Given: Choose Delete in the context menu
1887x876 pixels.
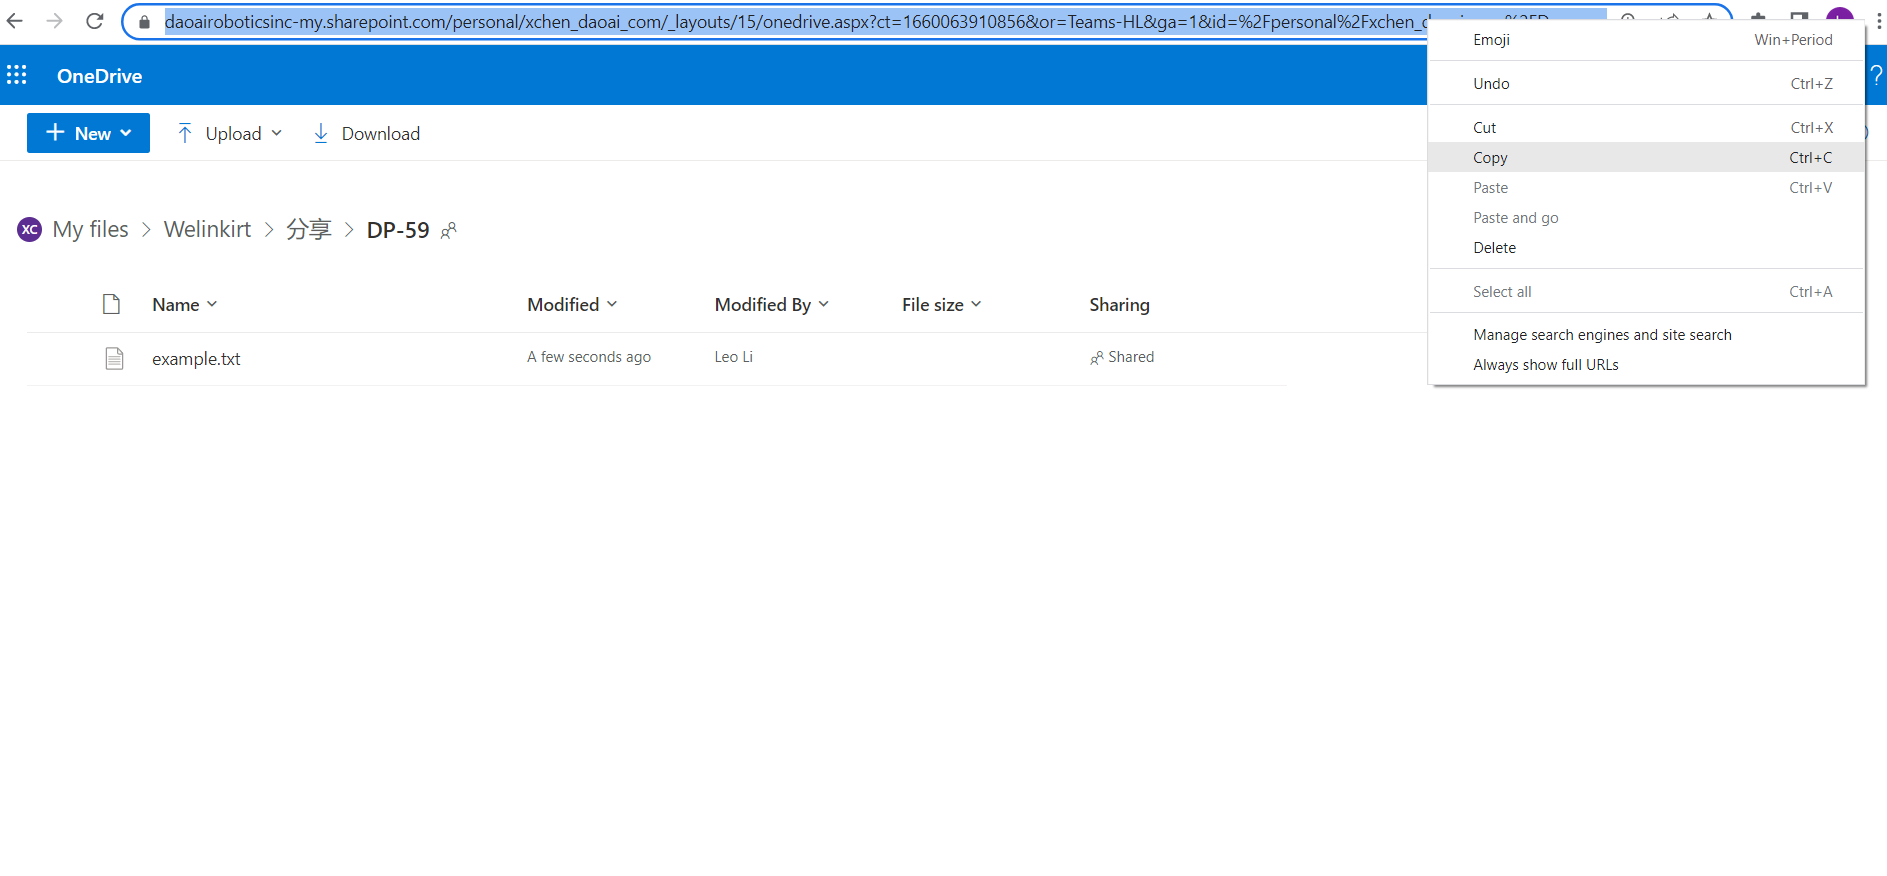Looking at the screenshot, I should tap(1646, 248).
